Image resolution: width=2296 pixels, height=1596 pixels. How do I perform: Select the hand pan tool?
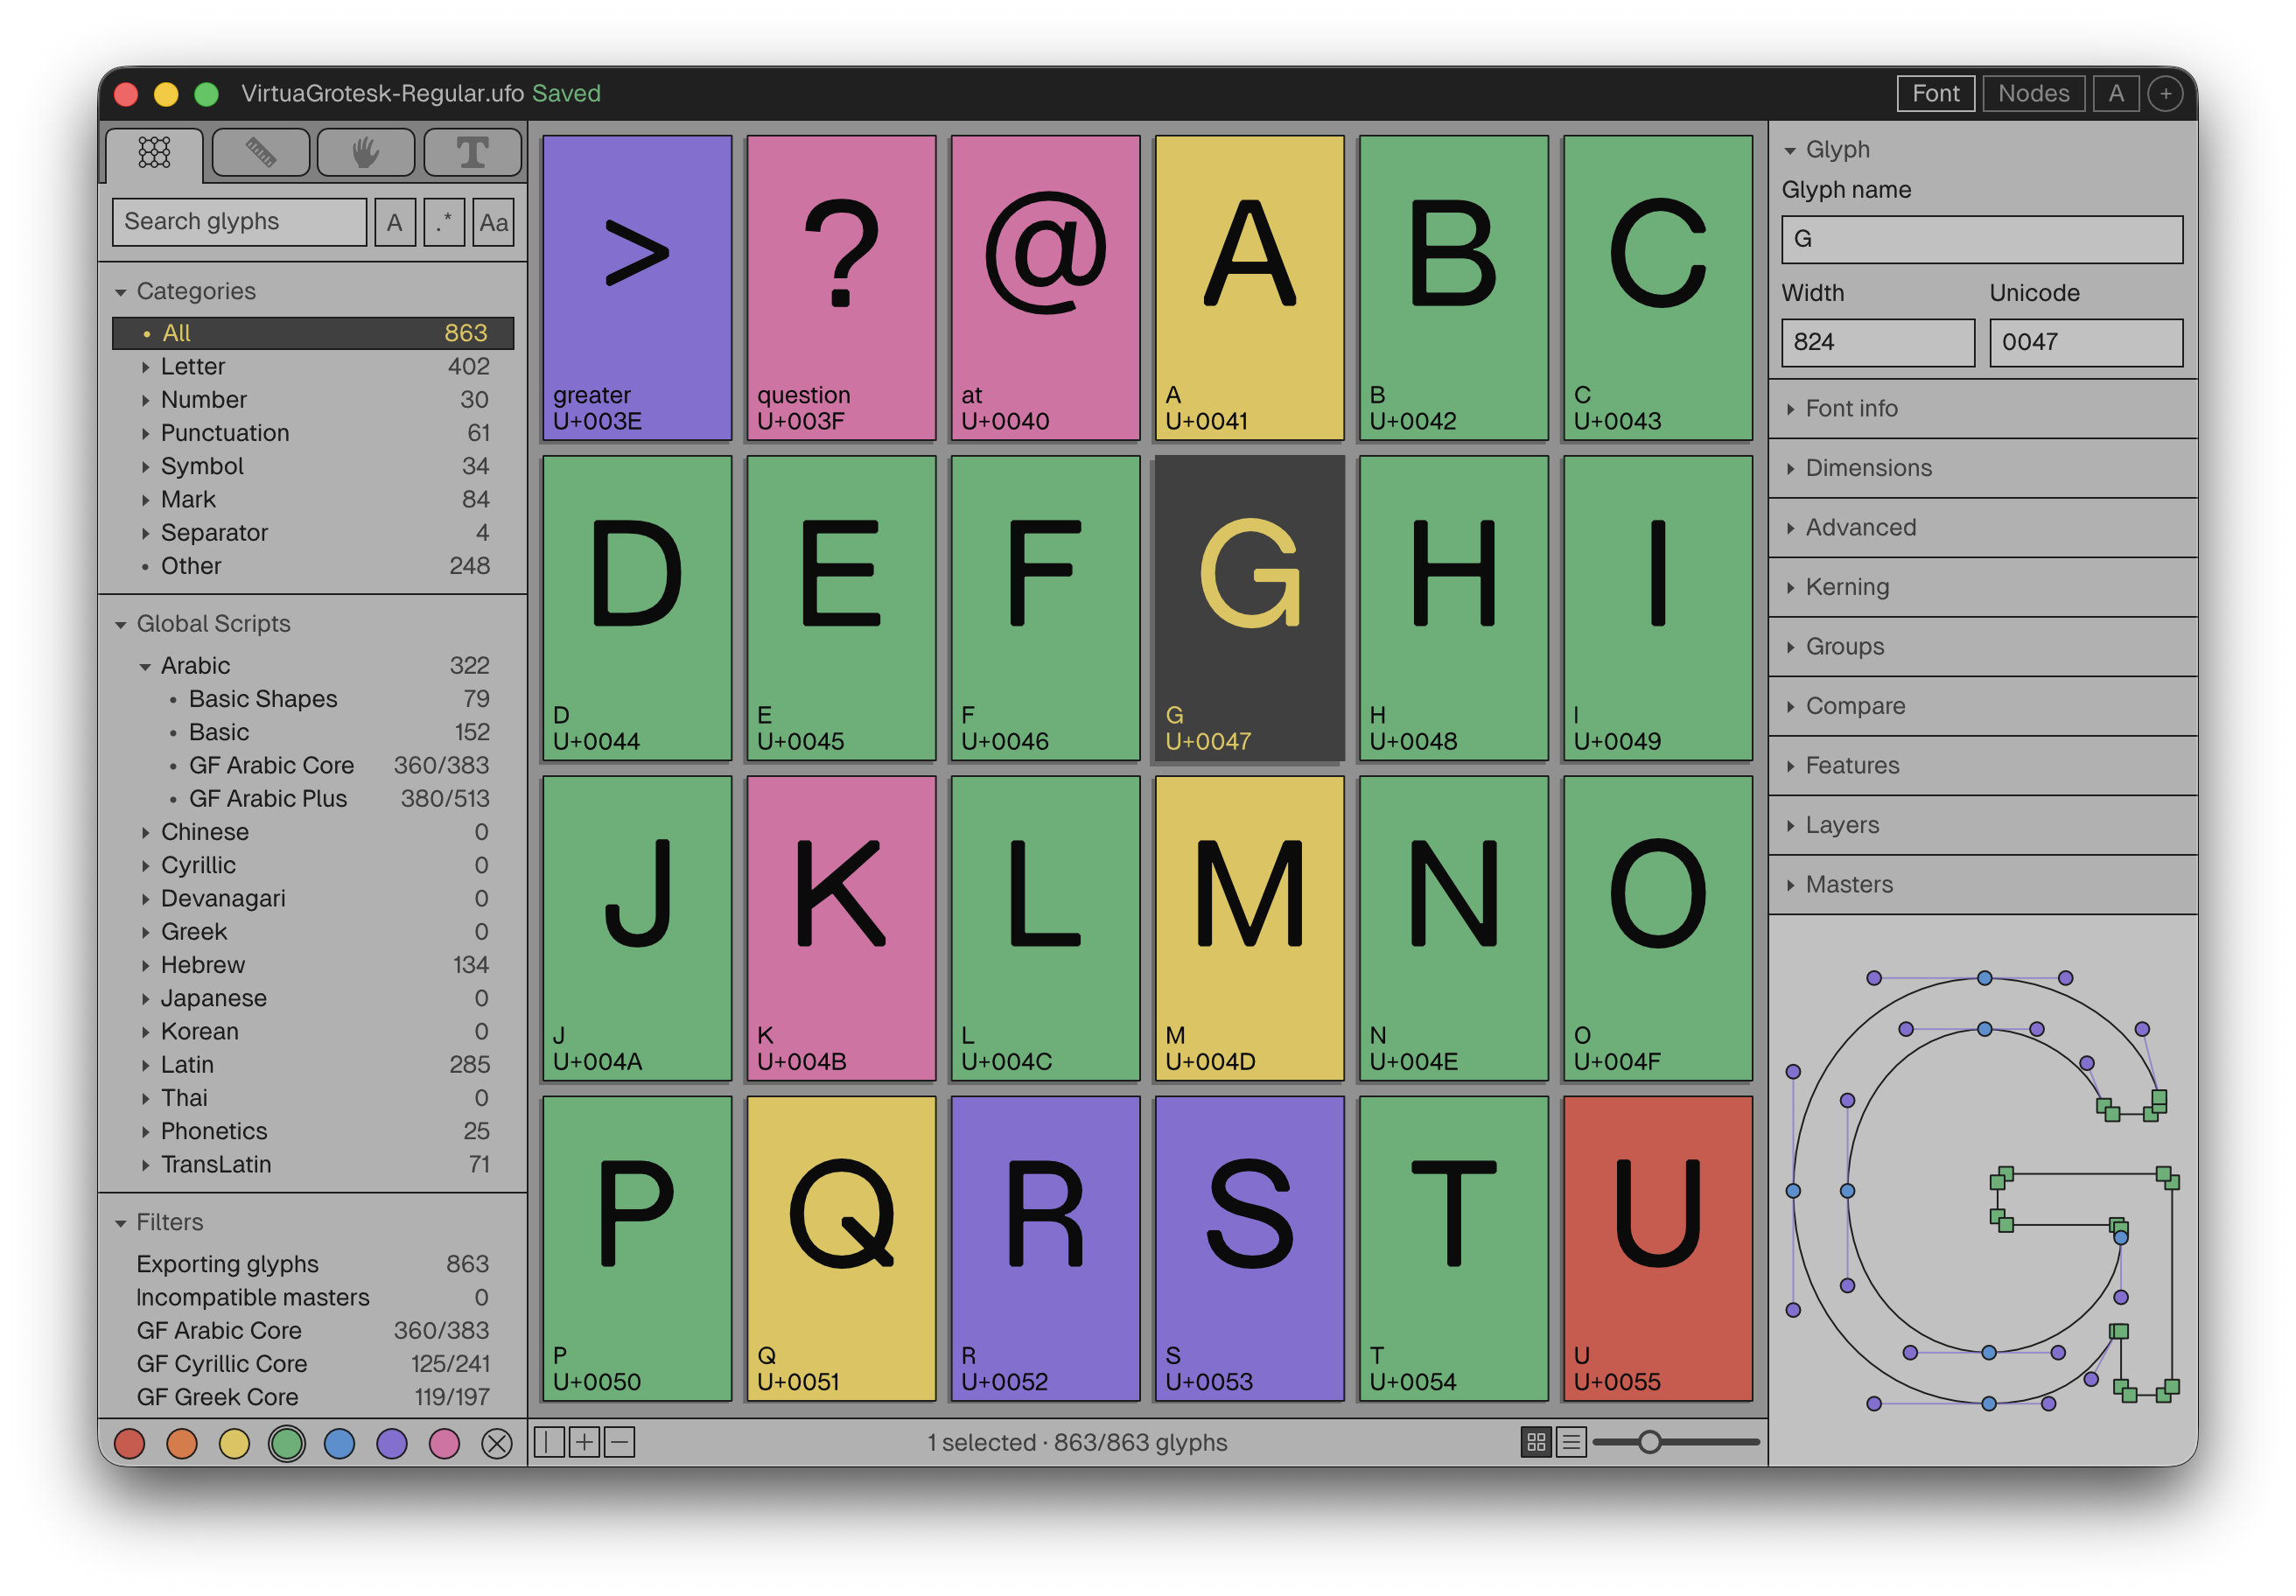pos(366,153)
